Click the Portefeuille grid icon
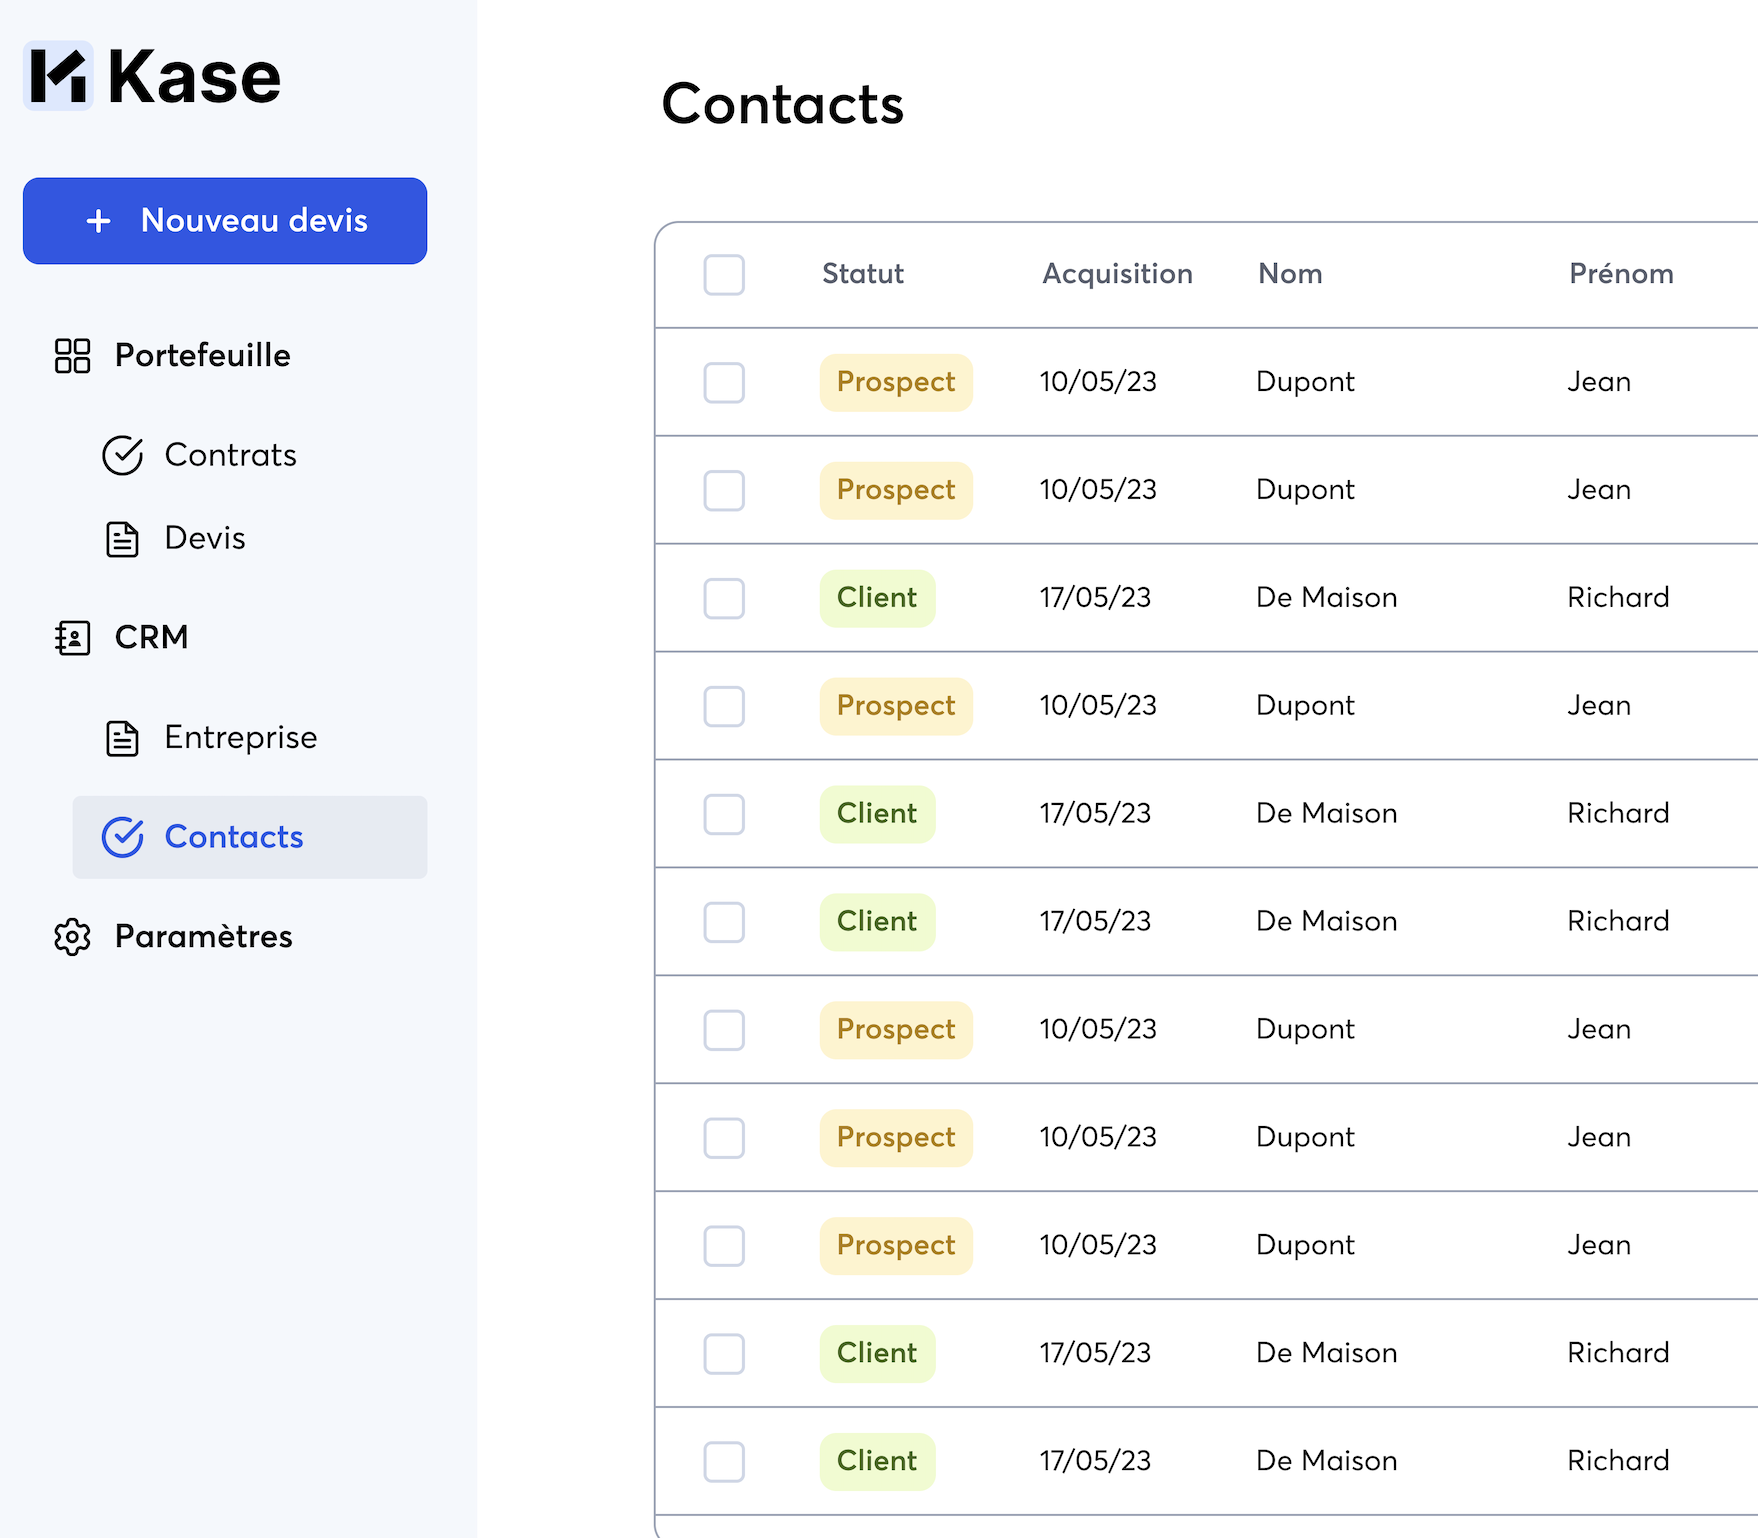1758x1538 pixels. [x=72, y=356]
